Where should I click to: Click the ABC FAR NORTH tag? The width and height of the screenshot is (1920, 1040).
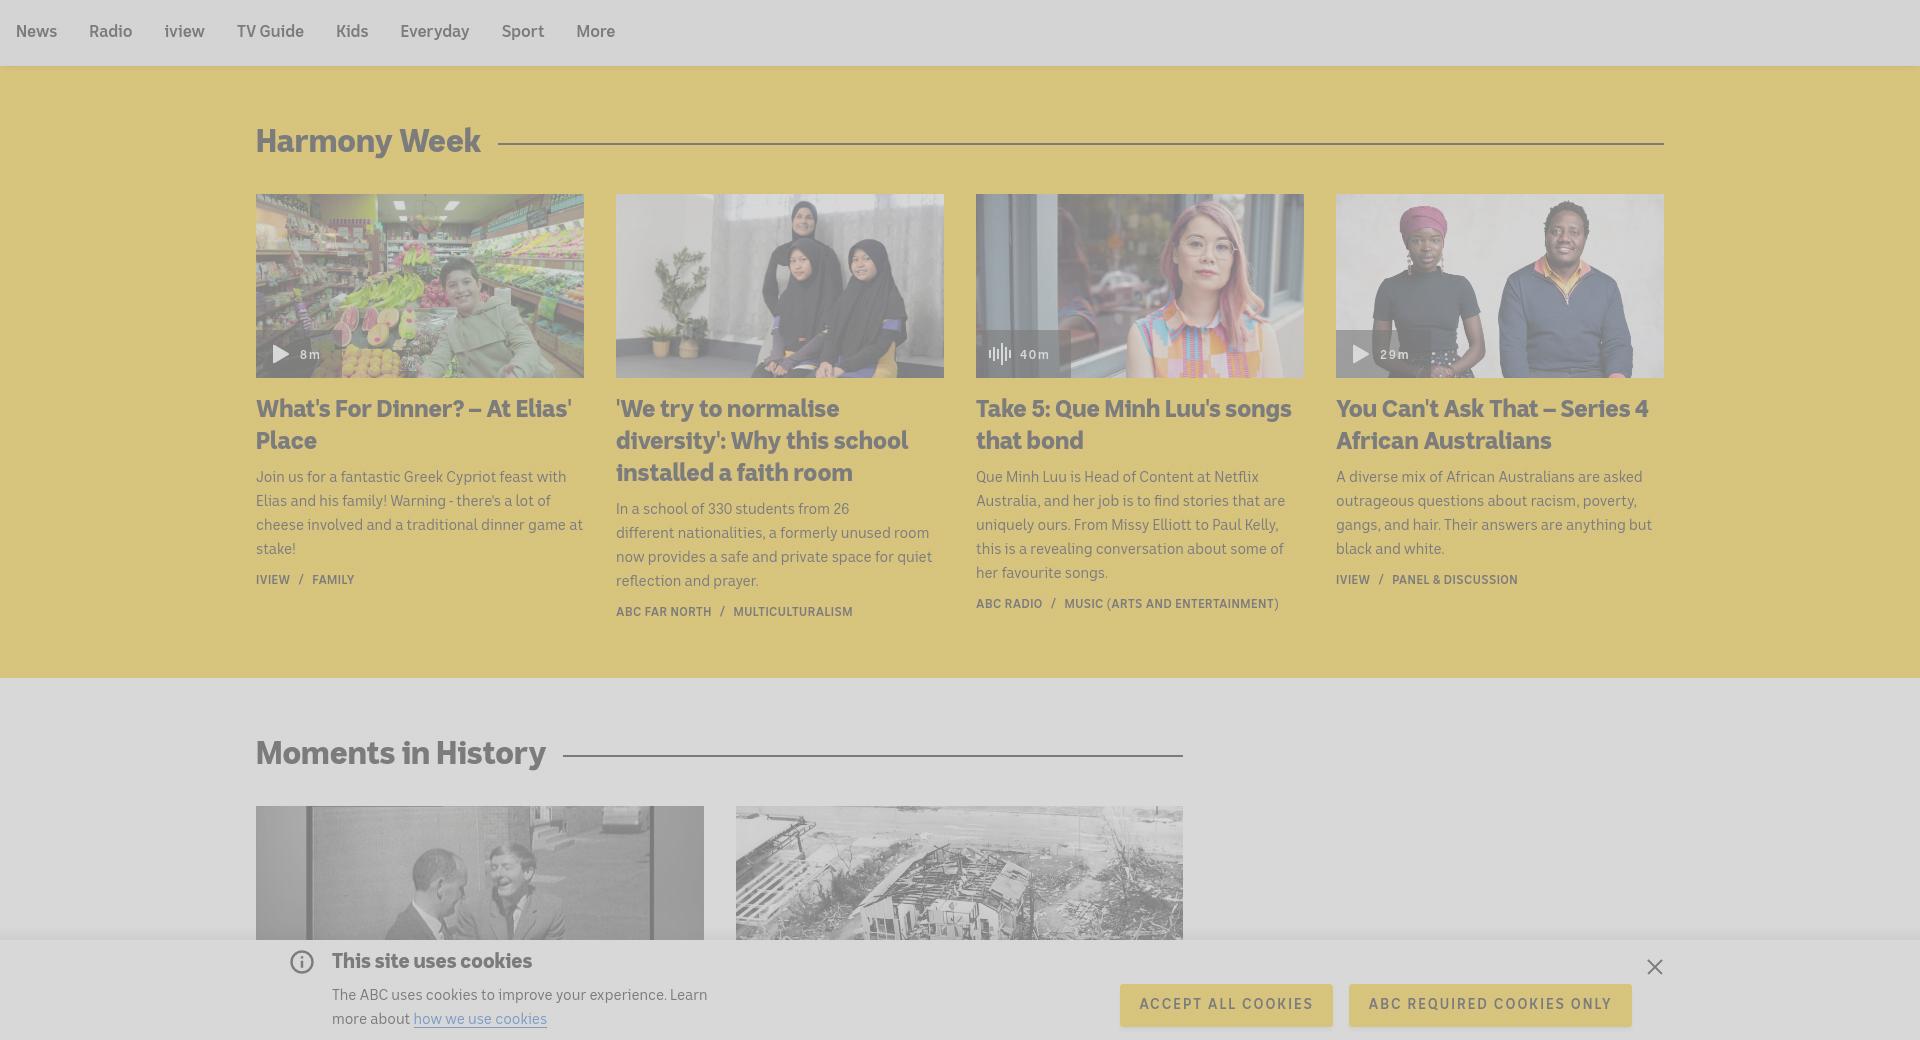pyautogui.click(x=664, y=612)
